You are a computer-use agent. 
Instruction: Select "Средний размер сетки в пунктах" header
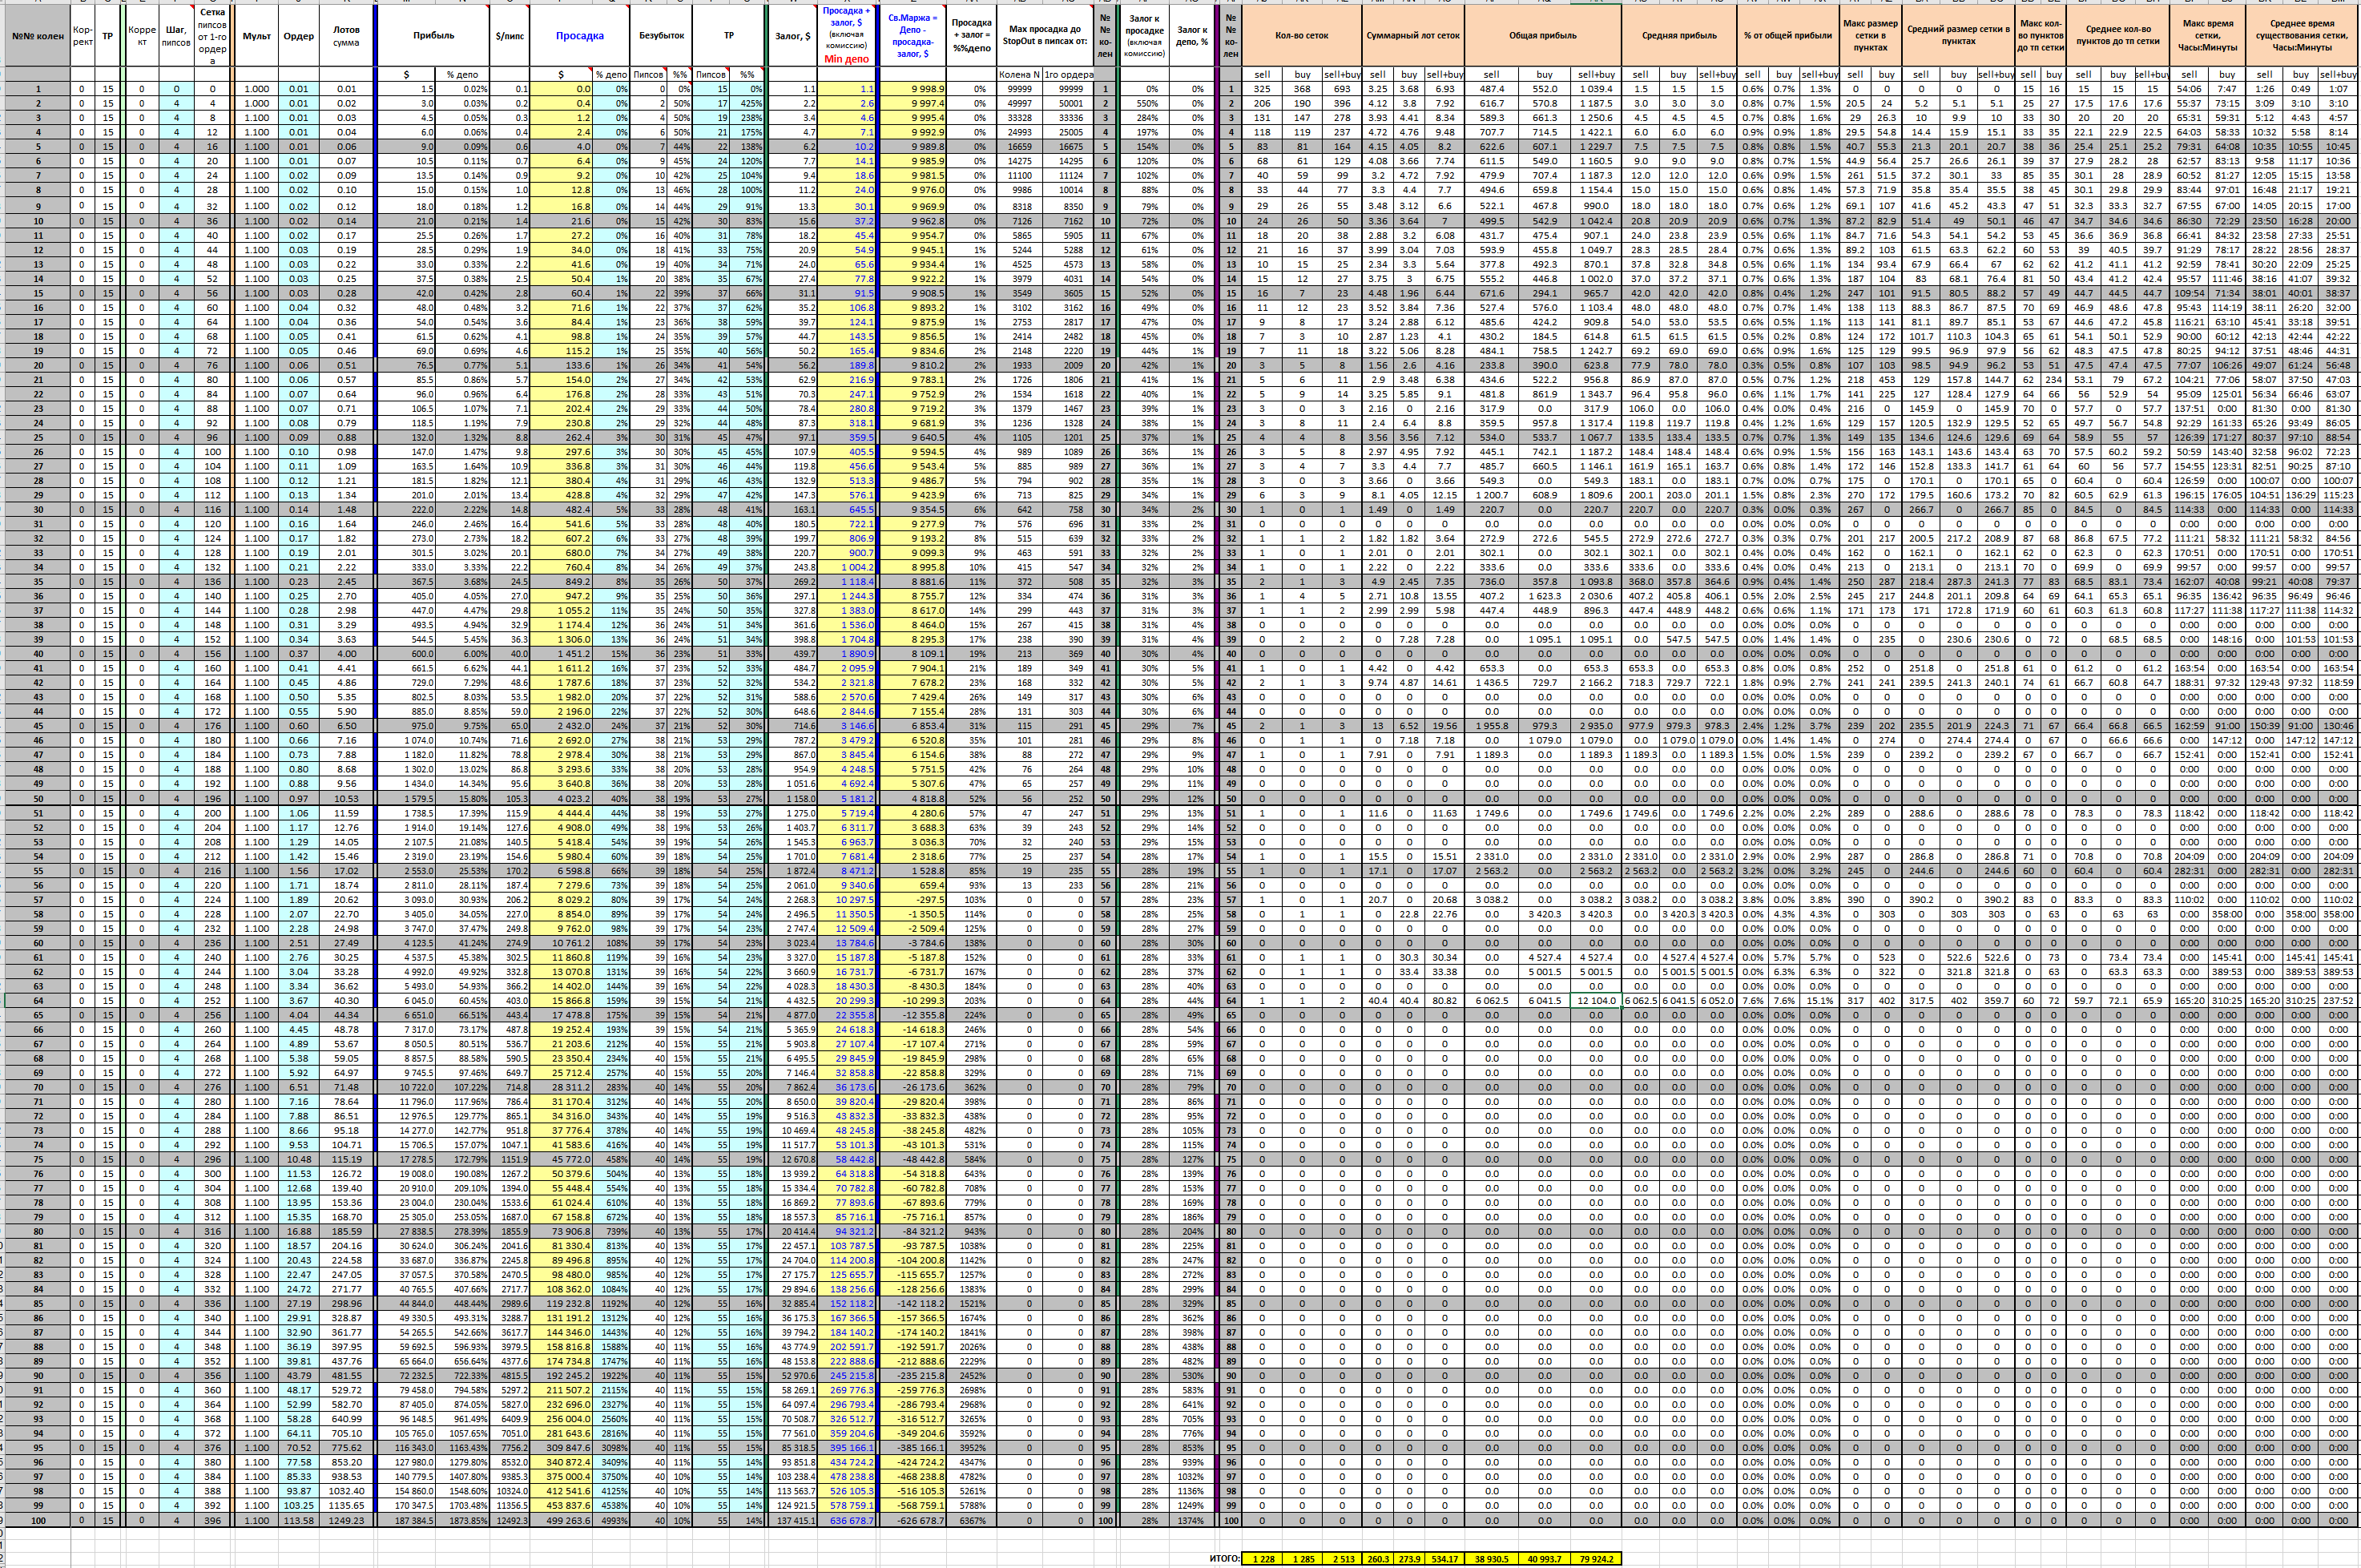[x=1958, y=36]
